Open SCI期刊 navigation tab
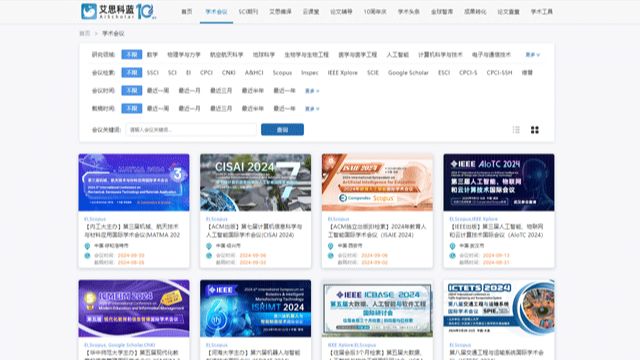Viewport: 640px width, 360px height. tap(248, 12)
